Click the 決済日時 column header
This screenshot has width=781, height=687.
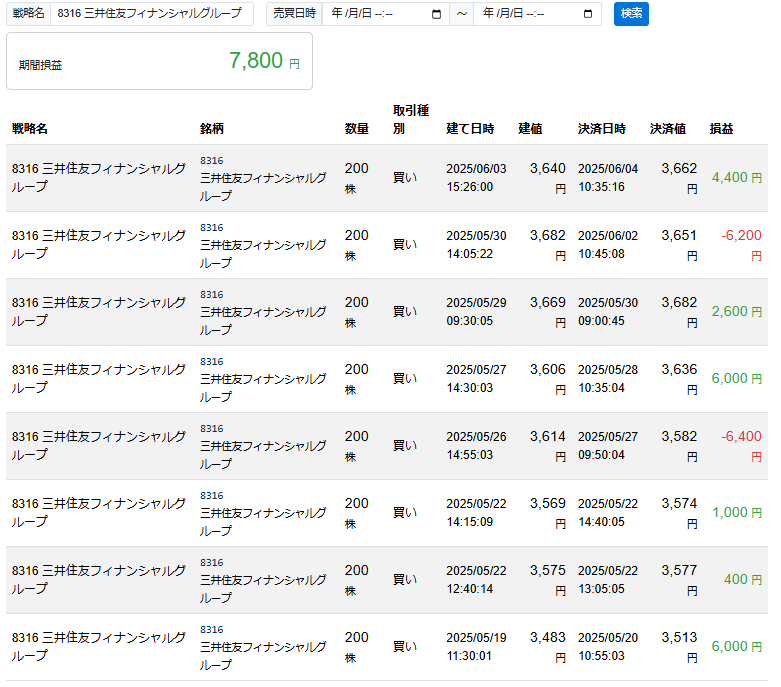(602, 129)
